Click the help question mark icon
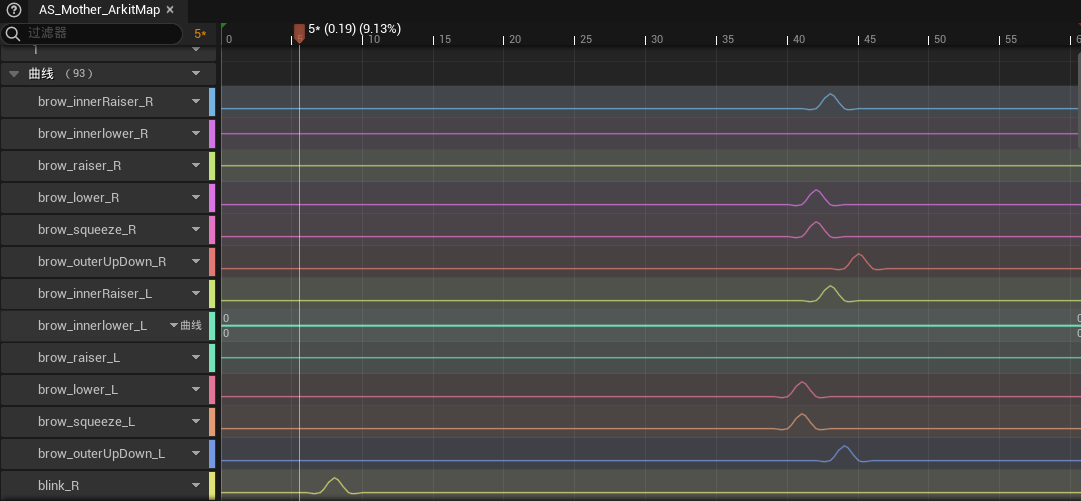1081x501 pixels. pos(14,10)
